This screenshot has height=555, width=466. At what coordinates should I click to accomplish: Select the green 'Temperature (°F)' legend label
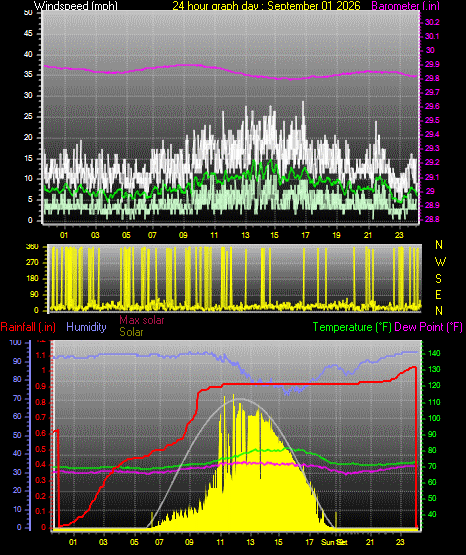(352, 327)
